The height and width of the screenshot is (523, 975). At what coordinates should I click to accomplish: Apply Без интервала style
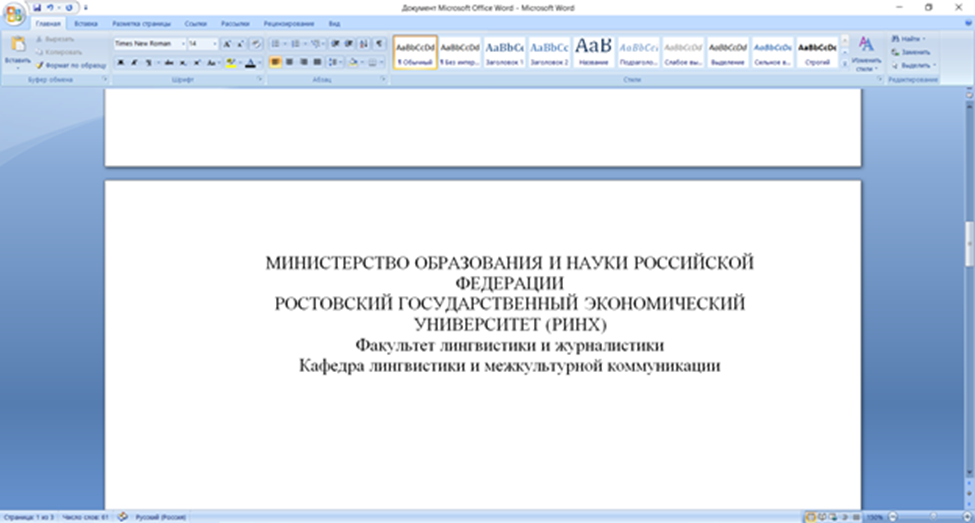pos(460,52)
